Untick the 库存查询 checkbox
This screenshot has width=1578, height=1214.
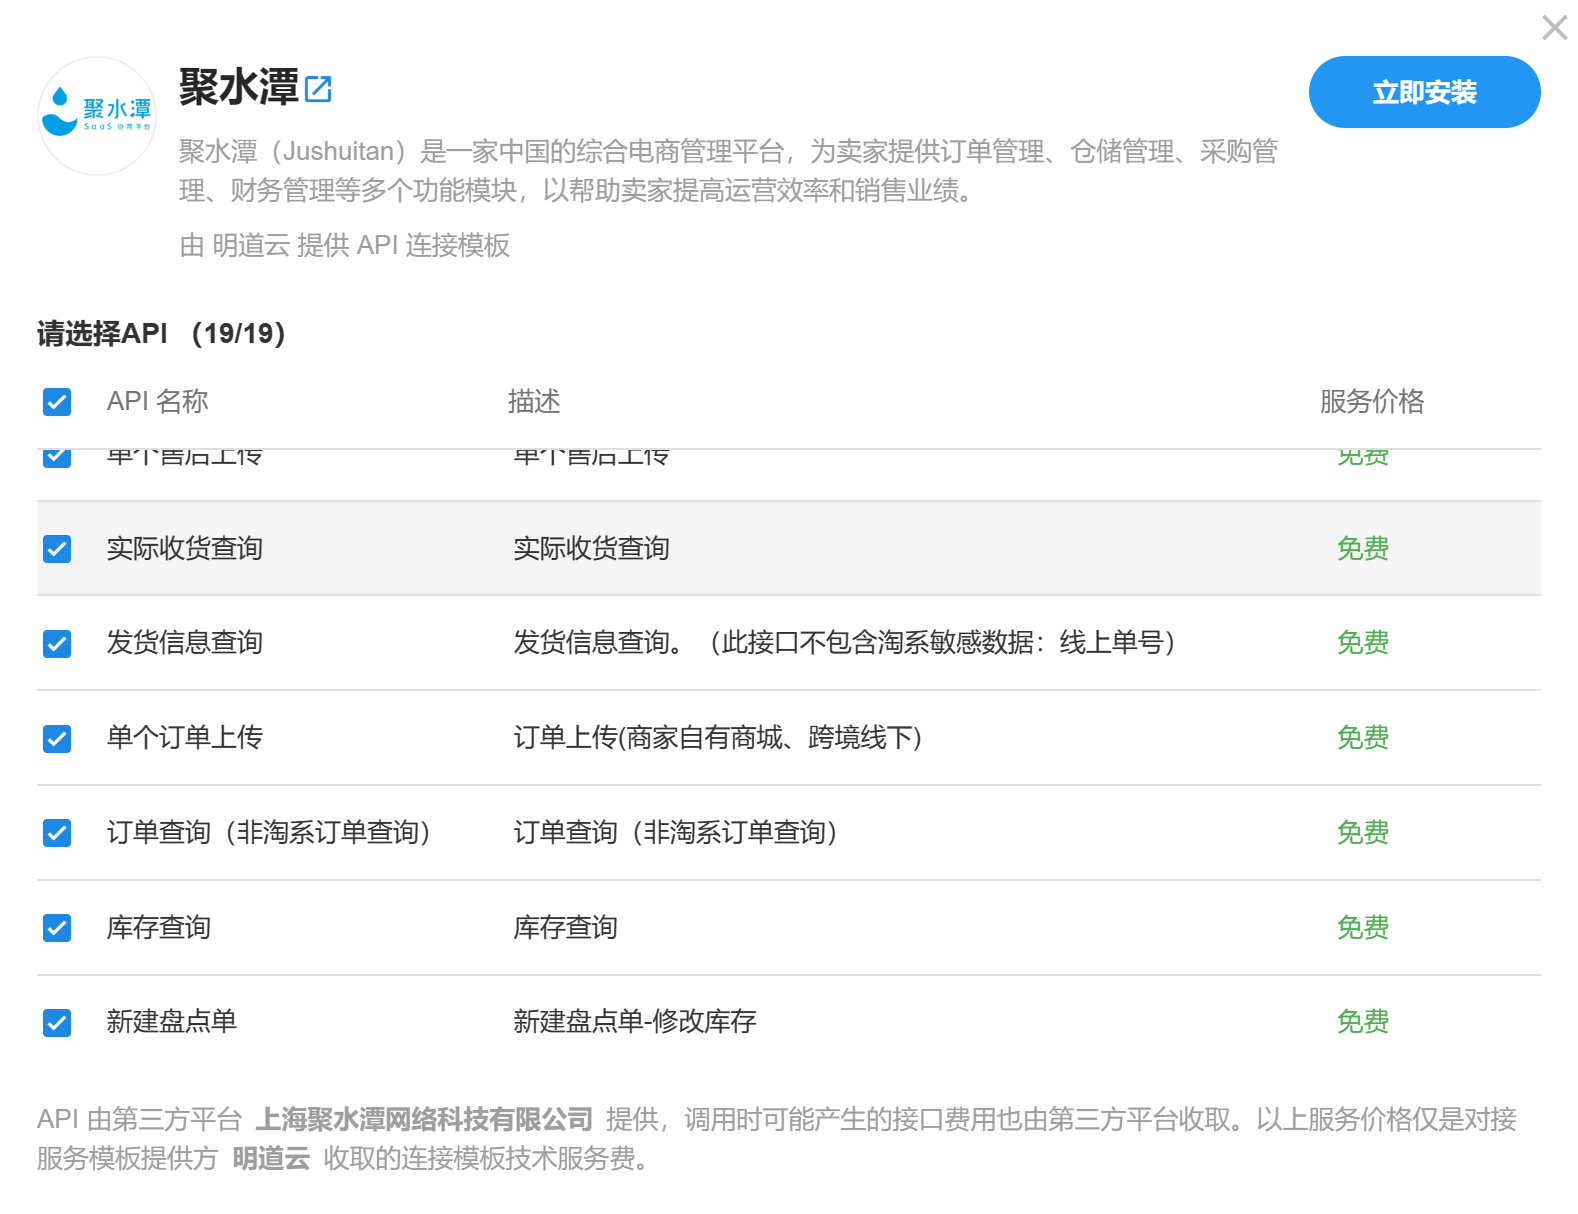click(x=57, y=928)
